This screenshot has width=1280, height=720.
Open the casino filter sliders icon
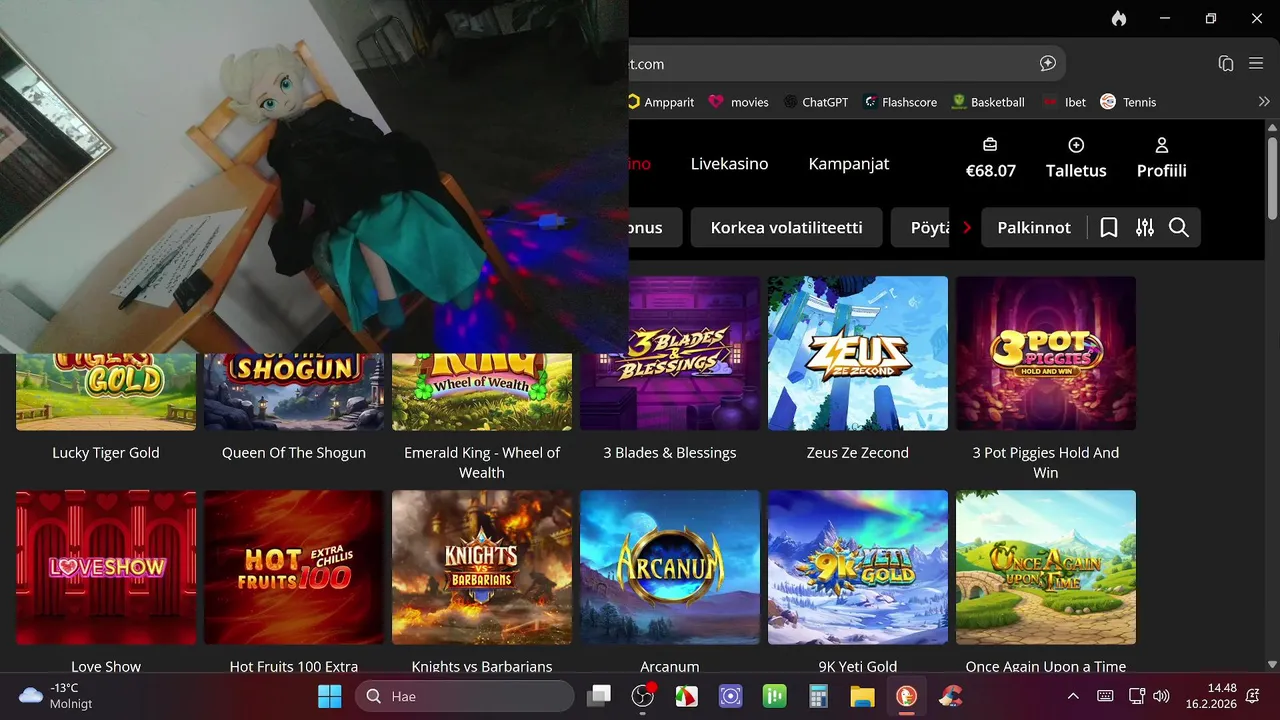pos(1145,228)
